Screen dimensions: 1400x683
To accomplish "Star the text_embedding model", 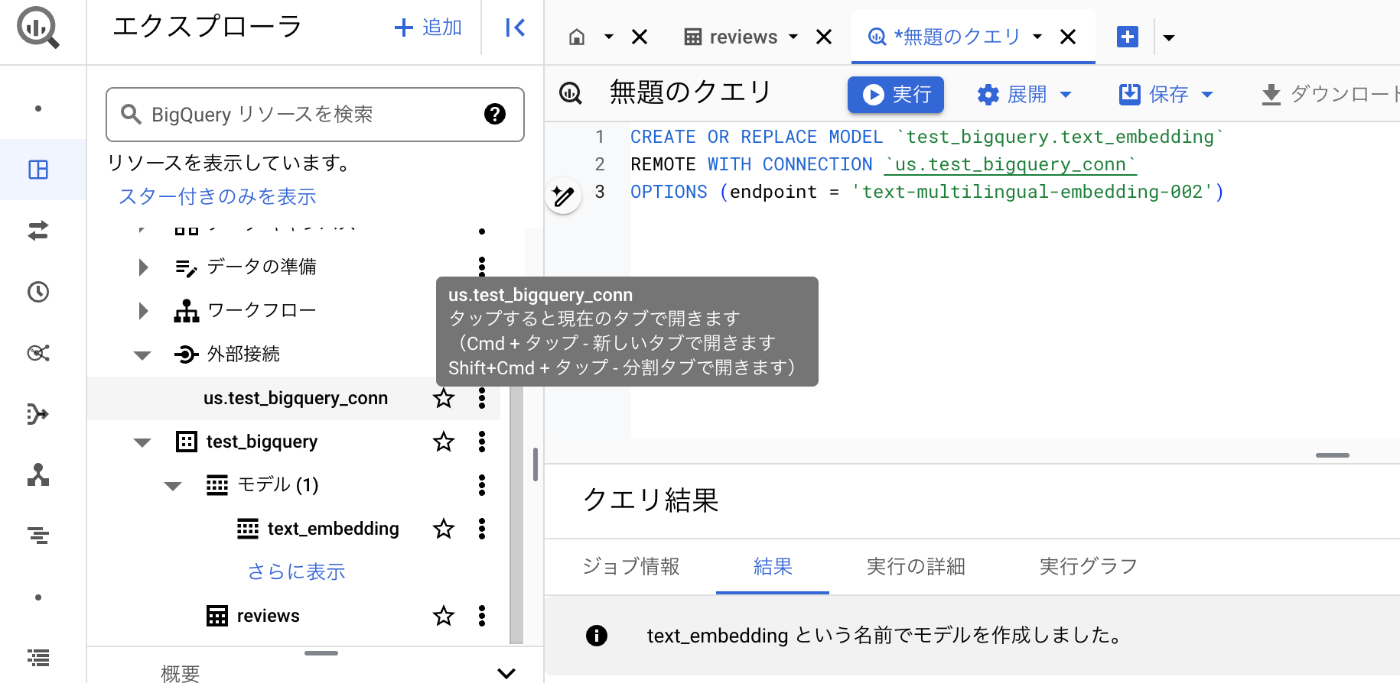I will 443,529.
